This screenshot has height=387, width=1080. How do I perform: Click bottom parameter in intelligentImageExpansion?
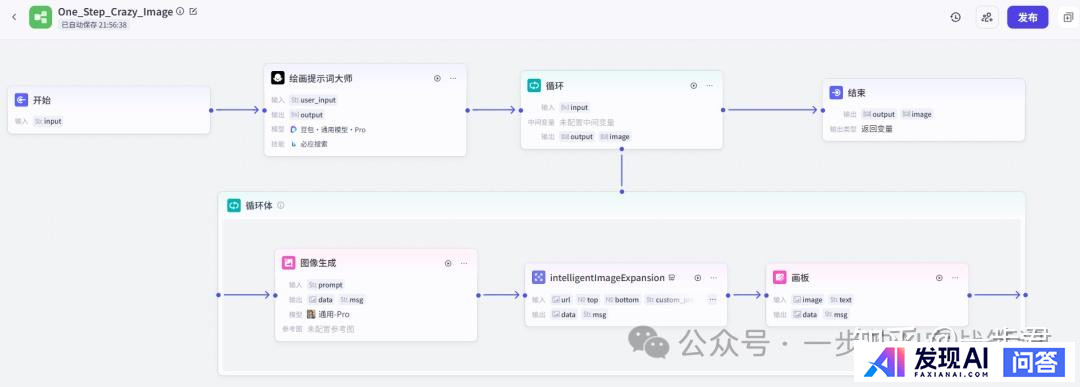click(622, 300)
